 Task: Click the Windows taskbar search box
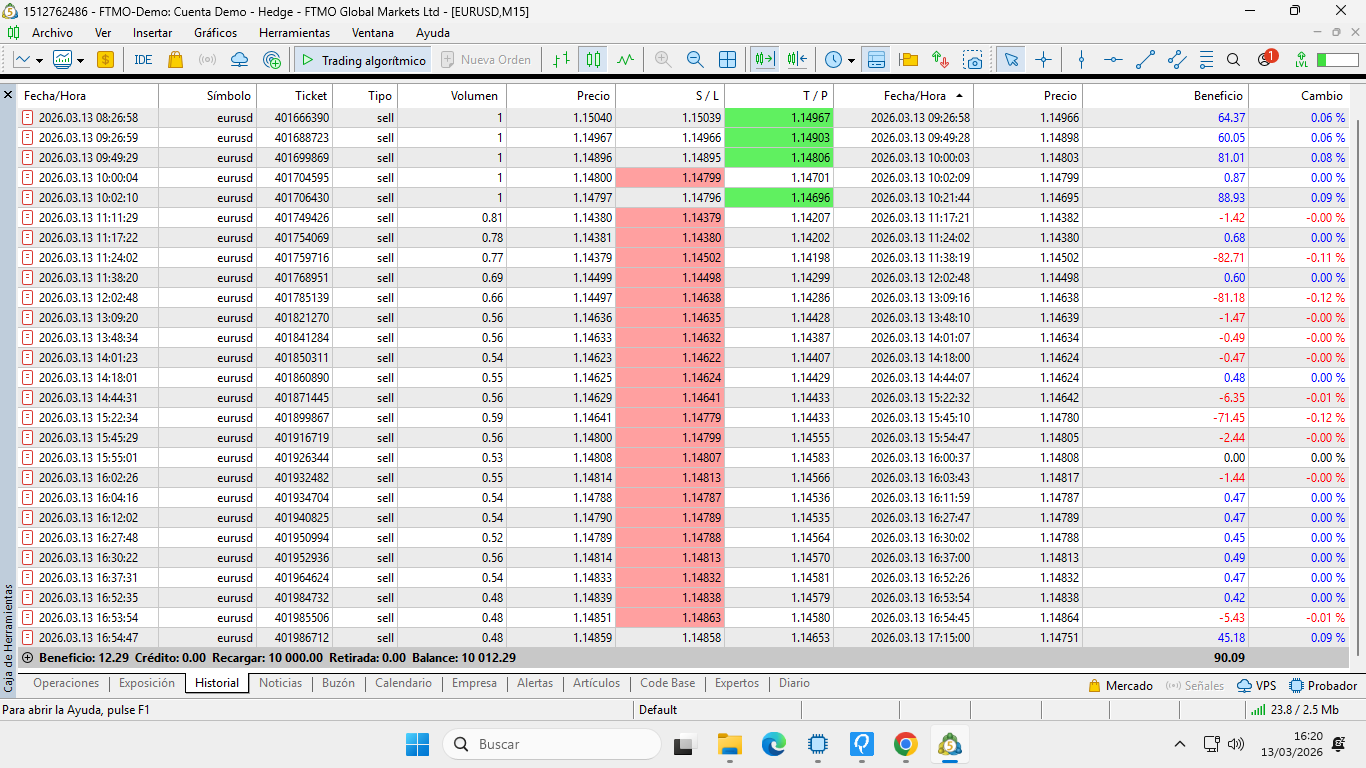551,744
